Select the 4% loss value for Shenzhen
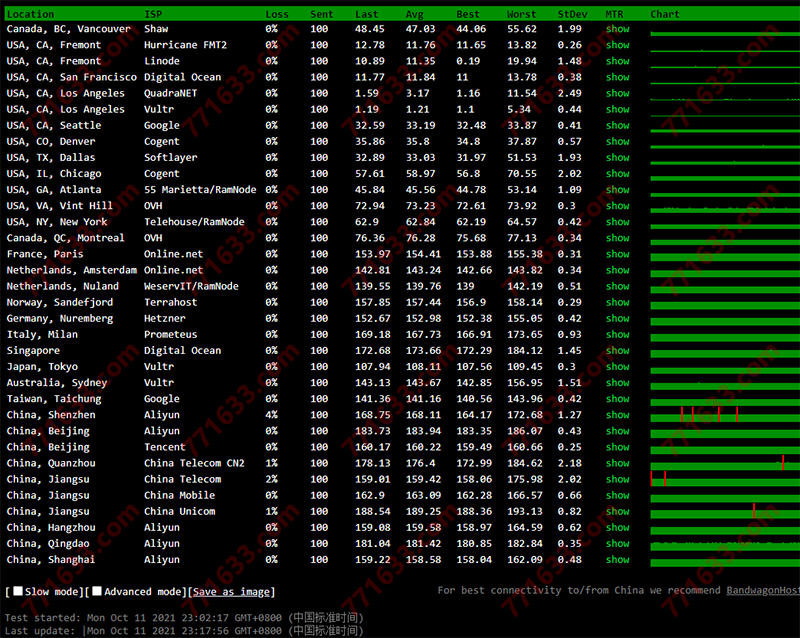This screenshot has height=638, width=800. coord(271,415)
